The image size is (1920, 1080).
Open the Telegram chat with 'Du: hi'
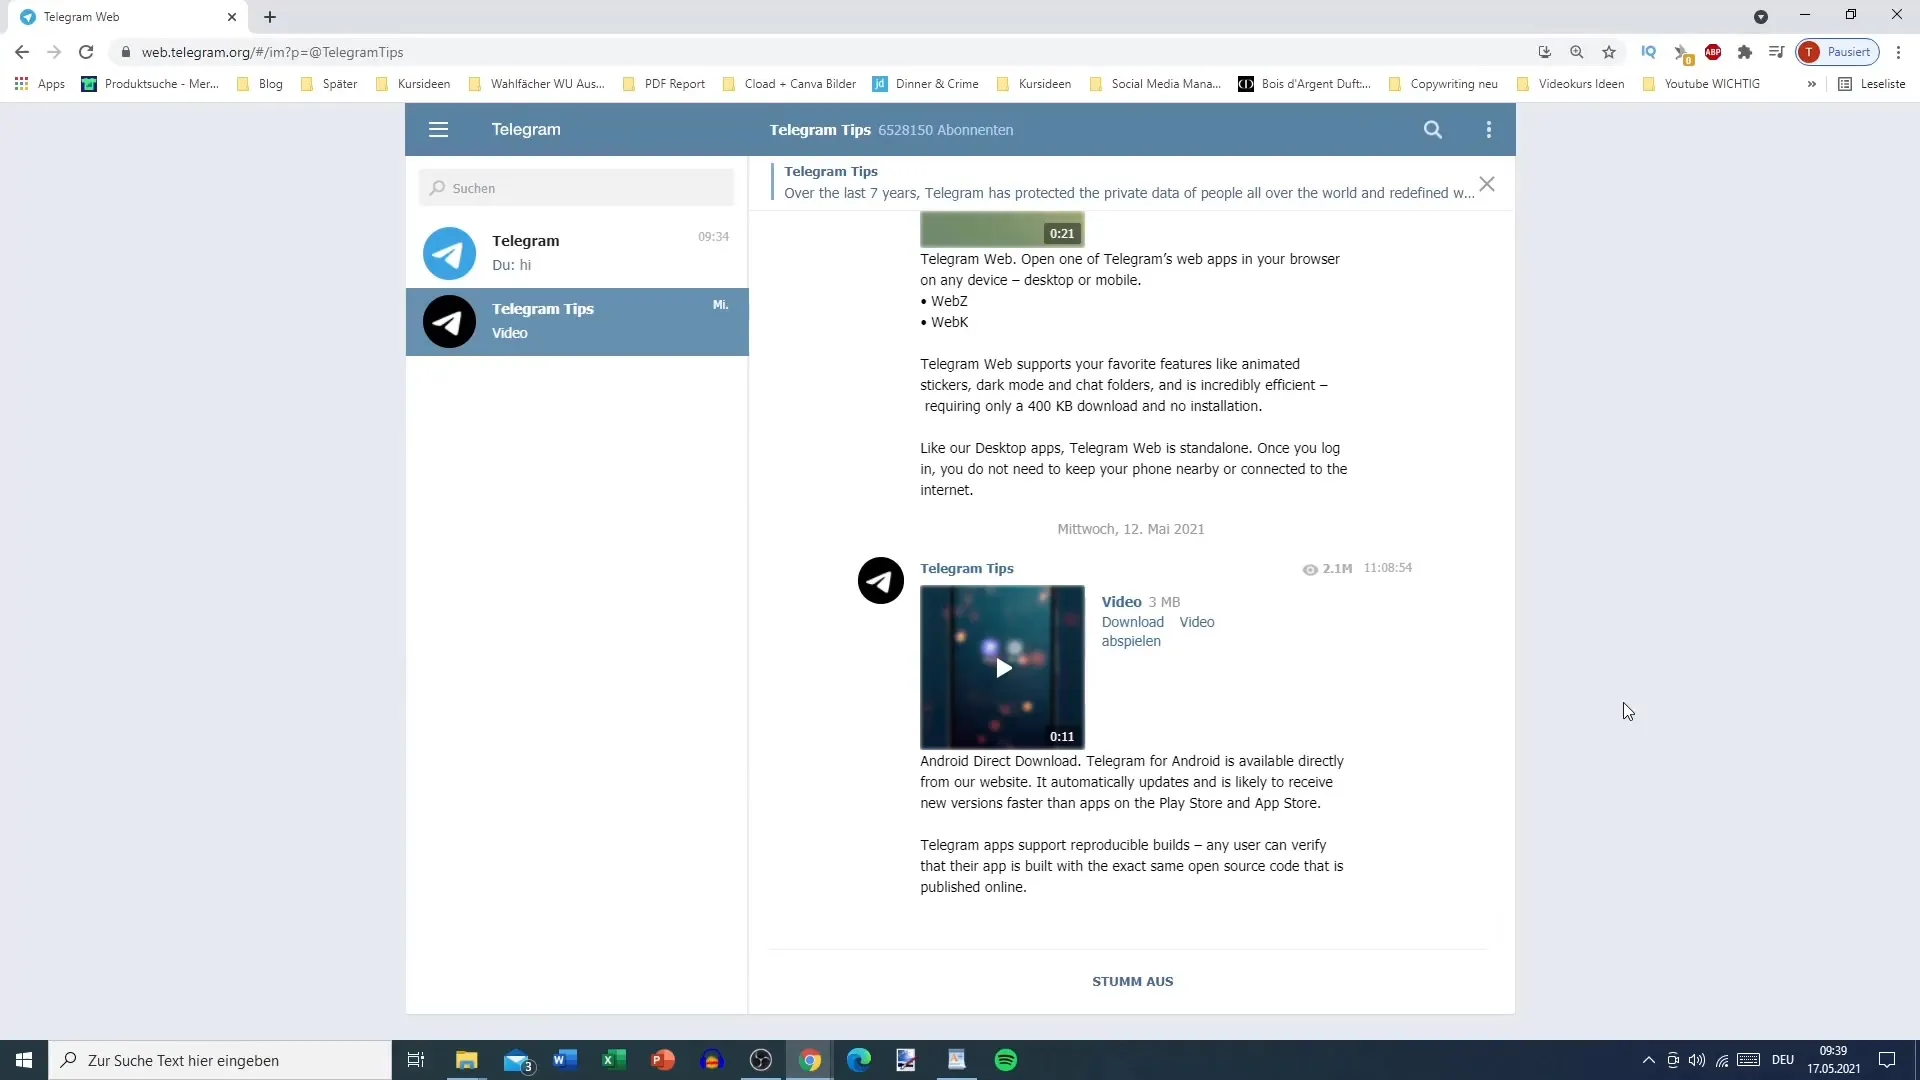tap(577, 253)
